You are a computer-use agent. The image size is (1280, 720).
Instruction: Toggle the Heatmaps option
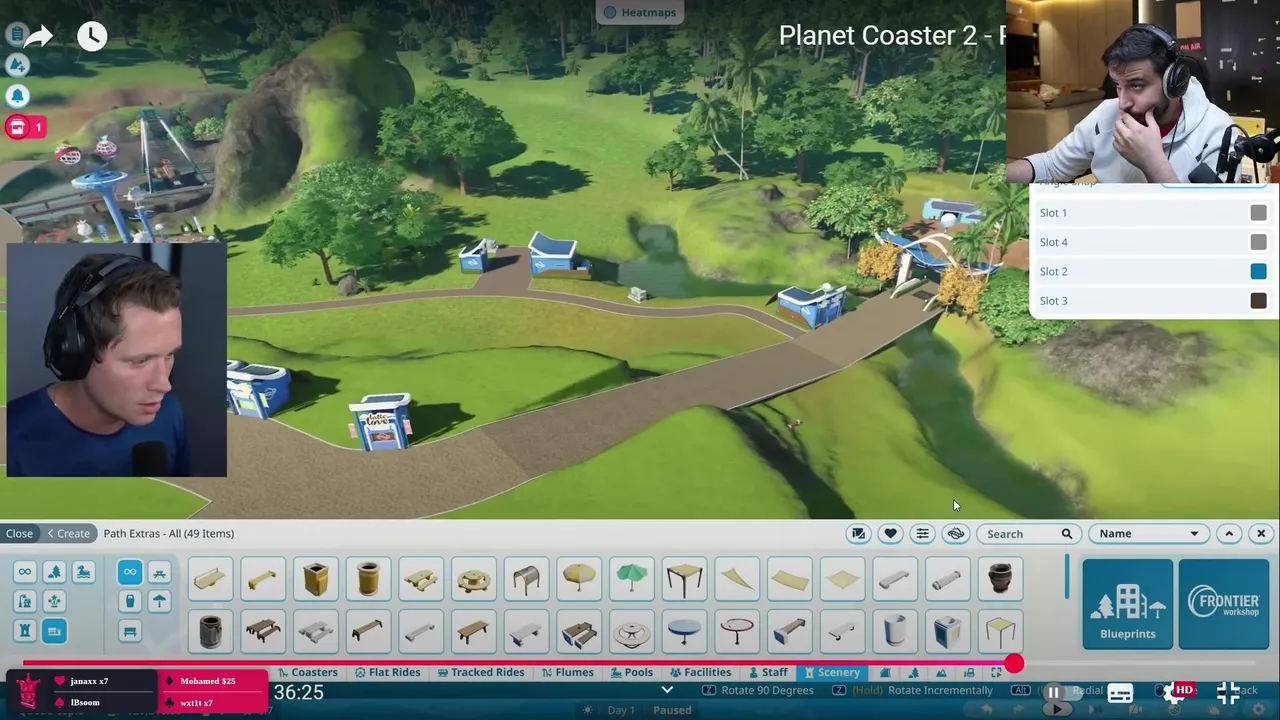(x=640, y=12)
